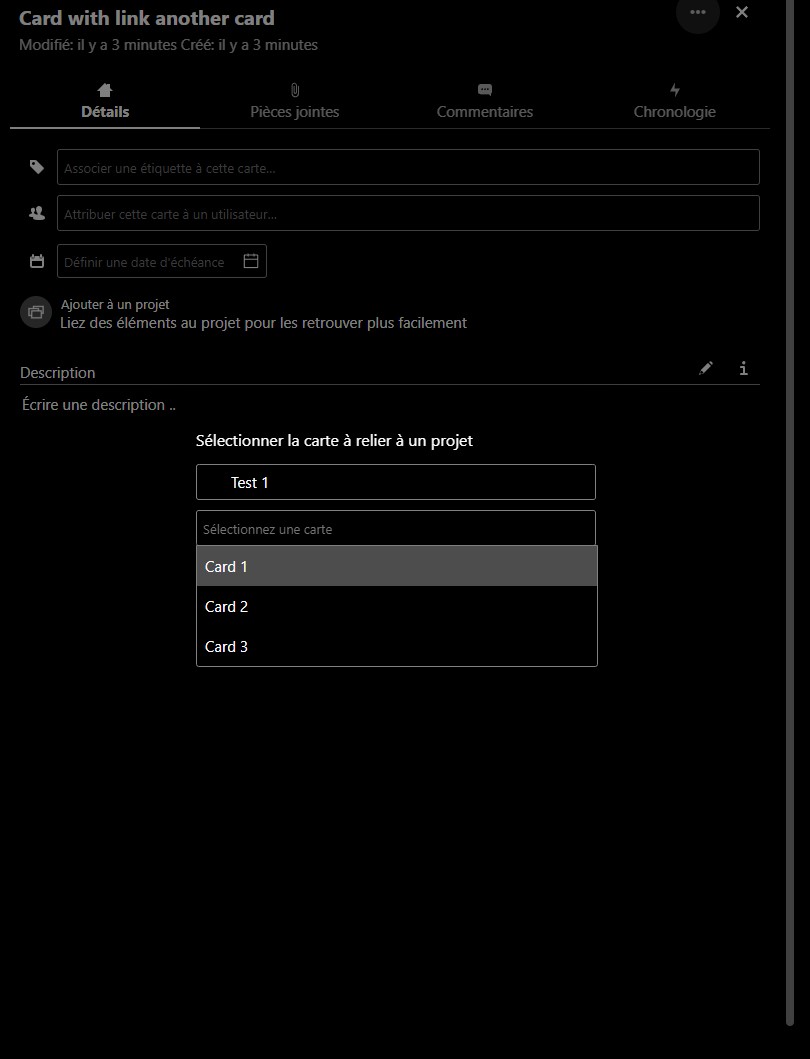This screenshot has height=1059, width=810.
Task: Click the calendar icon left of due date
Action: pos(37,261)
